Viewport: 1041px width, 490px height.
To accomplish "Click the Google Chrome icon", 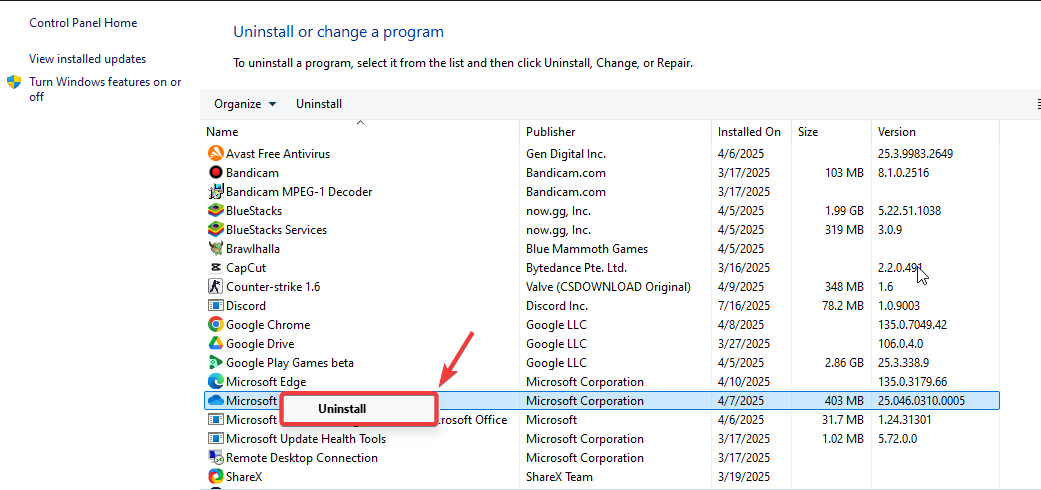I will click(x=215, y=325).
